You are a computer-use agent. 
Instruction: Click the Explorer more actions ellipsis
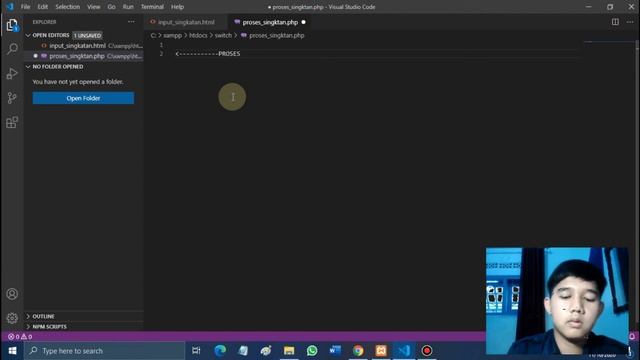131,22
